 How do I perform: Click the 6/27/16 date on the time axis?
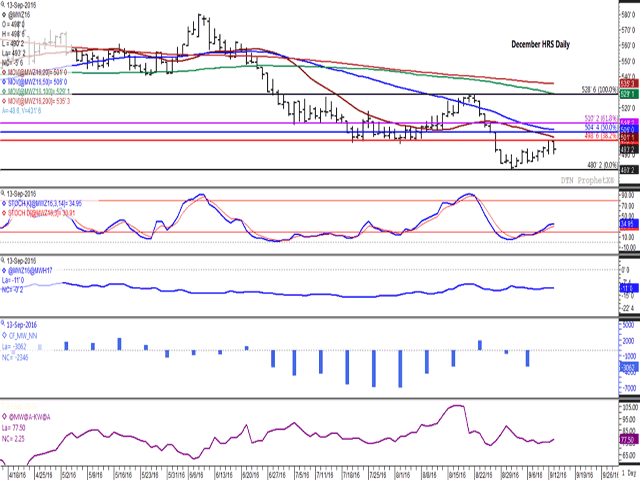click(x=278, y=475)
